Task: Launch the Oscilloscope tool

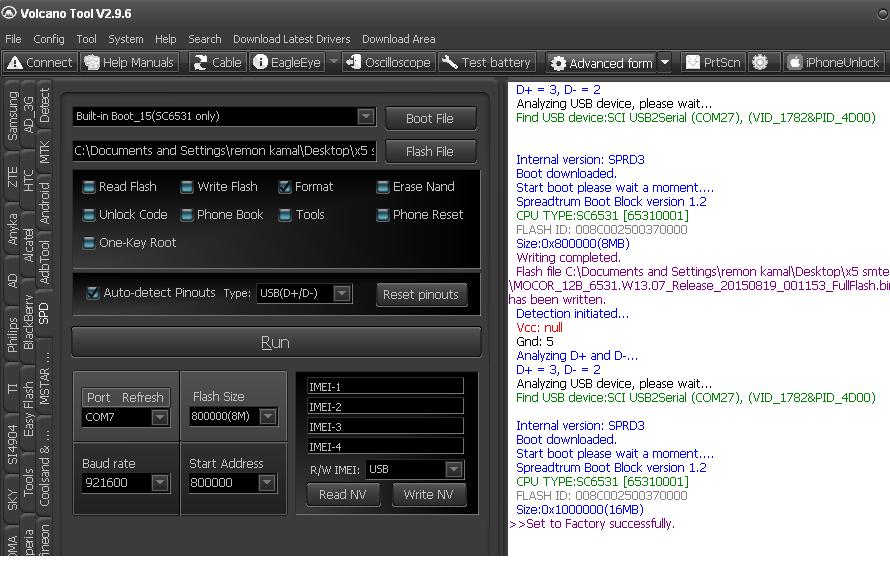Action: pyautogui.click(x=389, y=62)
